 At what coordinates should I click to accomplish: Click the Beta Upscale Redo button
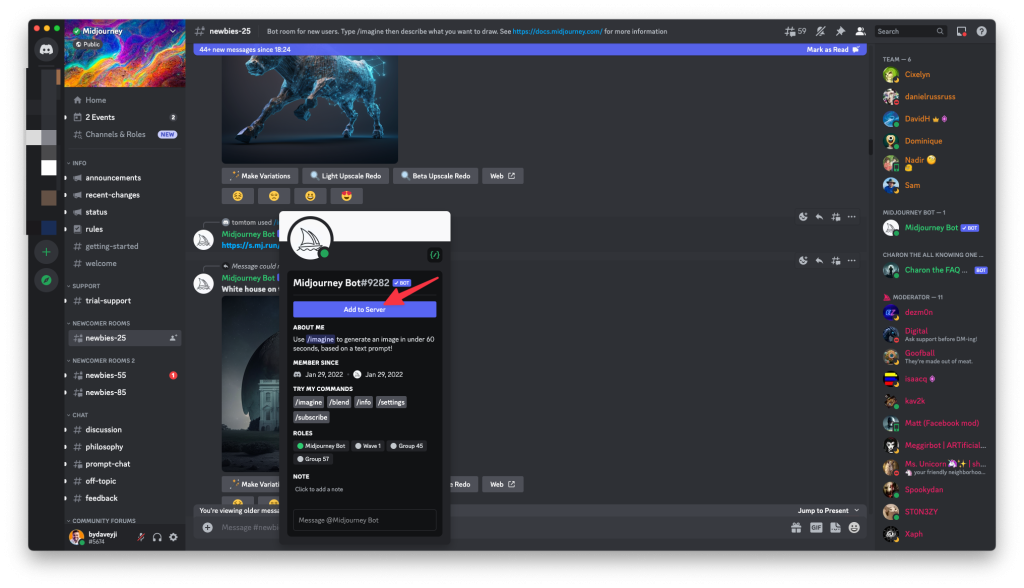[x=435, y=176]
